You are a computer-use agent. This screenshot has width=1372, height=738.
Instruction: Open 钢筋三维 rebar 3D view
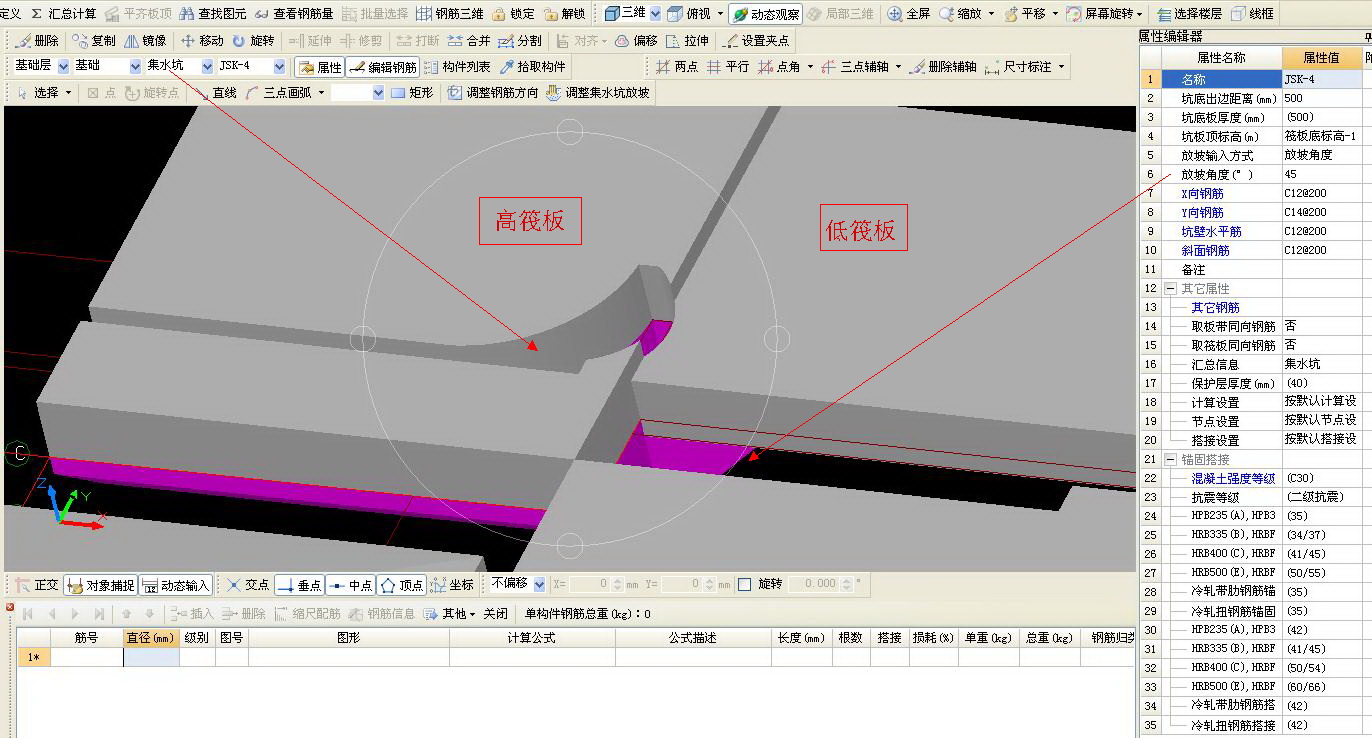[450, 14]
